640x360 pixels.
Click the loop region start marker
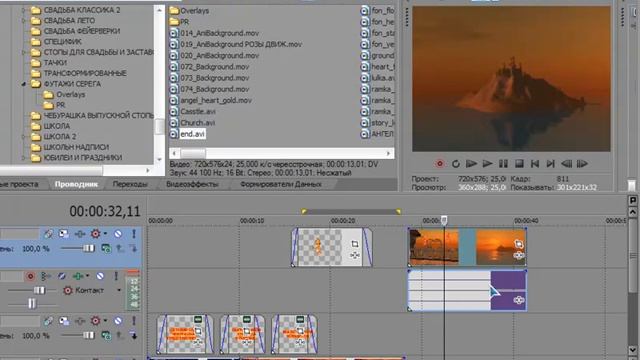[x=304, y=211]
